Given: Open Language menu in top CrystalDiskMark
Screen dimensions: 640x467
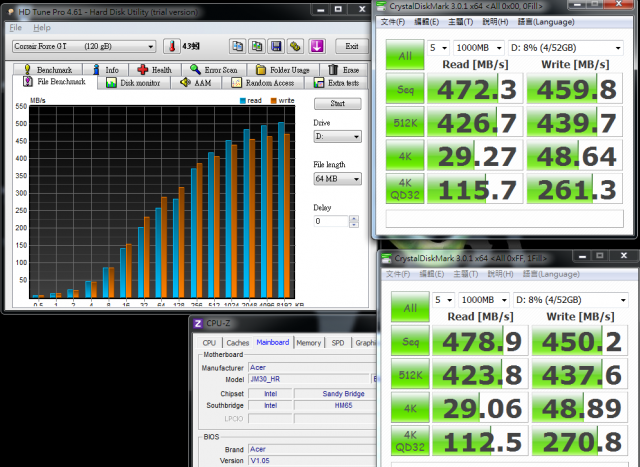Looking at the screenshot, I should pos(546,22).
